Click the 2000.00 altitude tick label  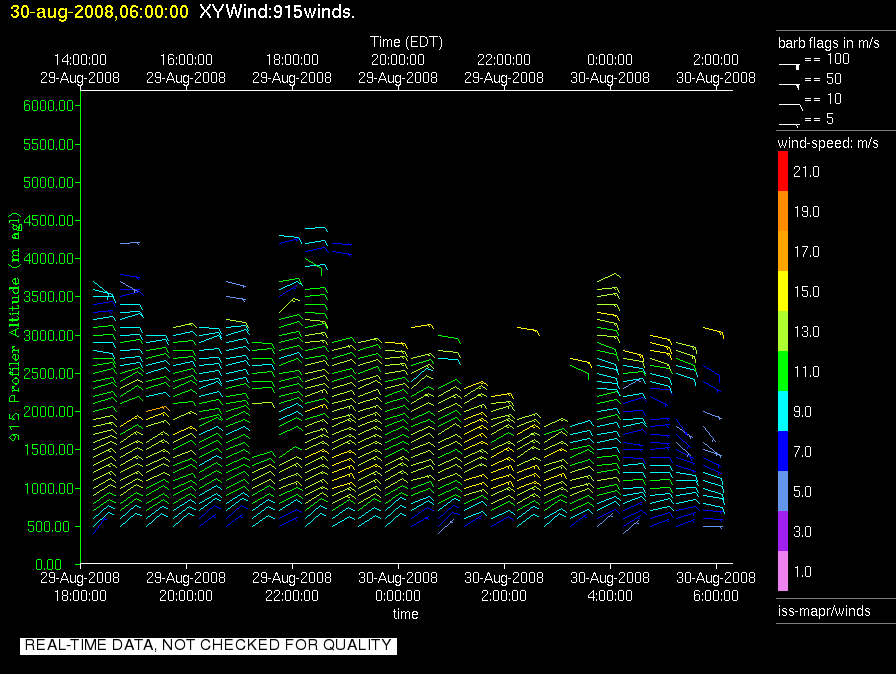(x=49, y=412)
